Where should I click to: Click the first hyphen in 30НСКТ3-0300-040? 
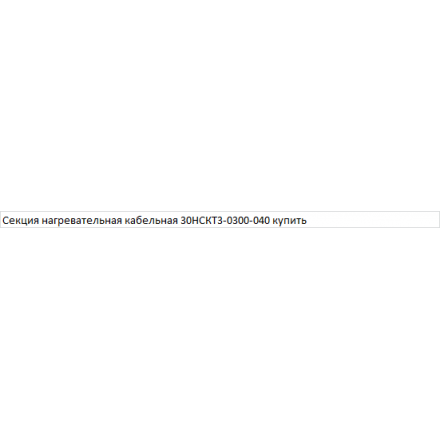tap(225, 222)
